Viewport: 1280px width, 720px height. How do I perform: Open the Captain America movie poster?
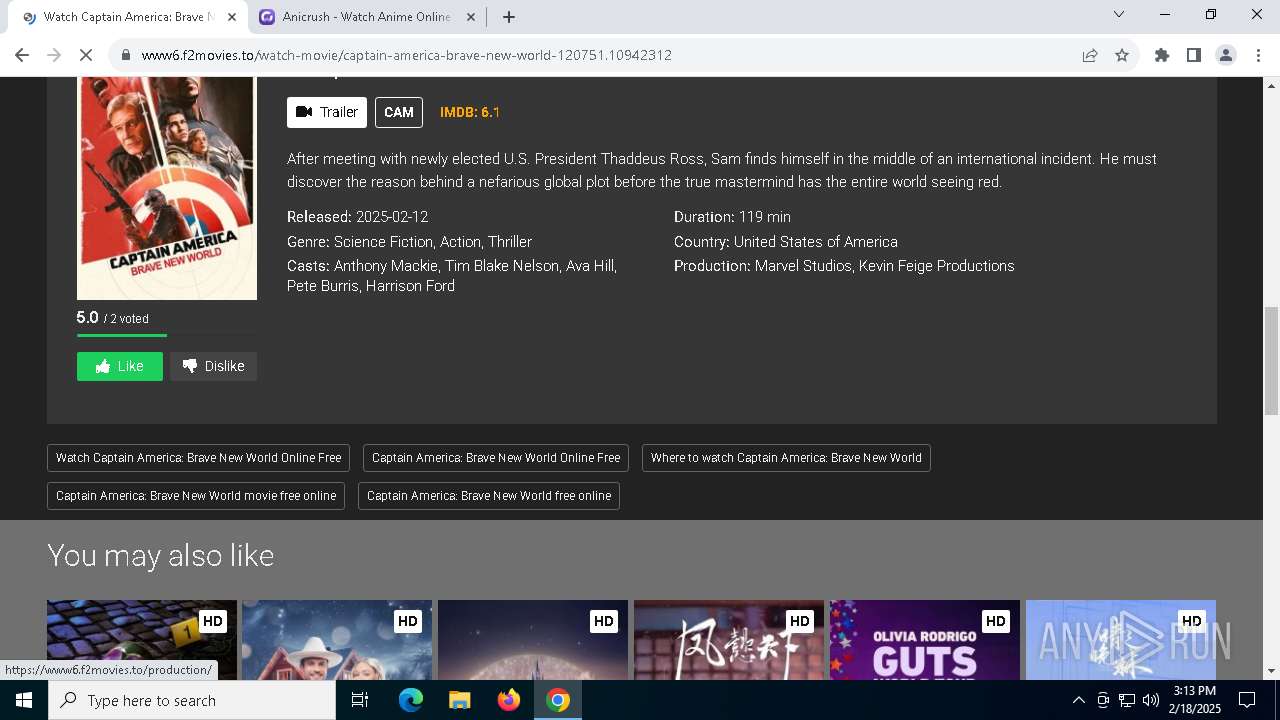[167, 188]
